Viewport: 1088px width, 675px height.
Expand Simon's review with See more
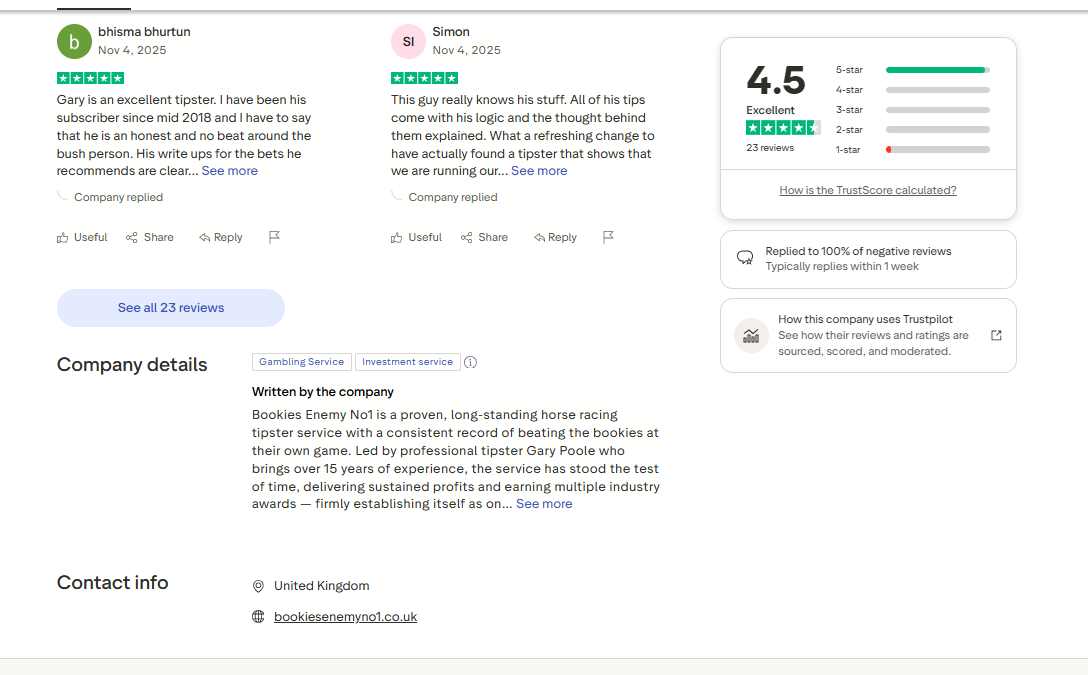click(539, 171)
